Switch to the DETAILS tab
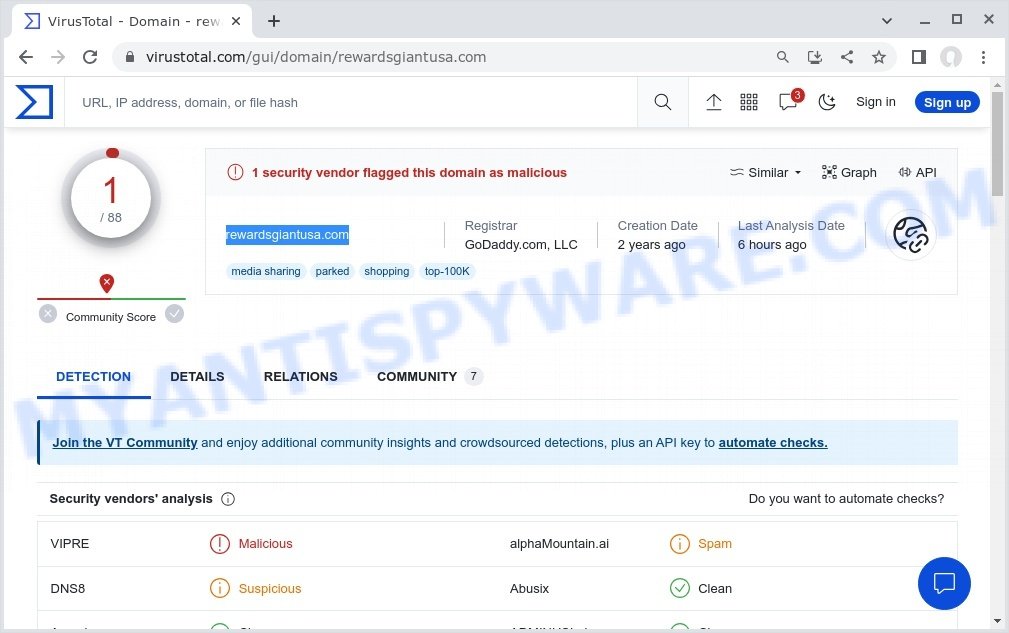Image resolution: width=1009 pixels, height=633 pixels. [x=197, y=377]
